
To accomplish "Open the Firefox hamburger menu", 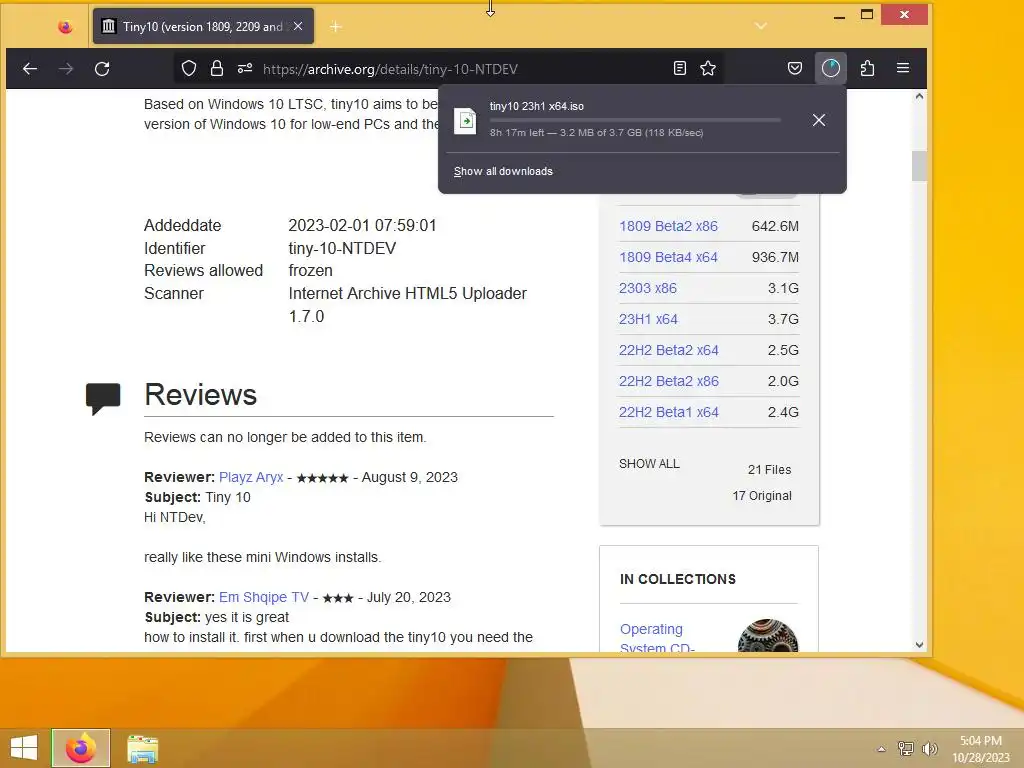I will point(903,68).
